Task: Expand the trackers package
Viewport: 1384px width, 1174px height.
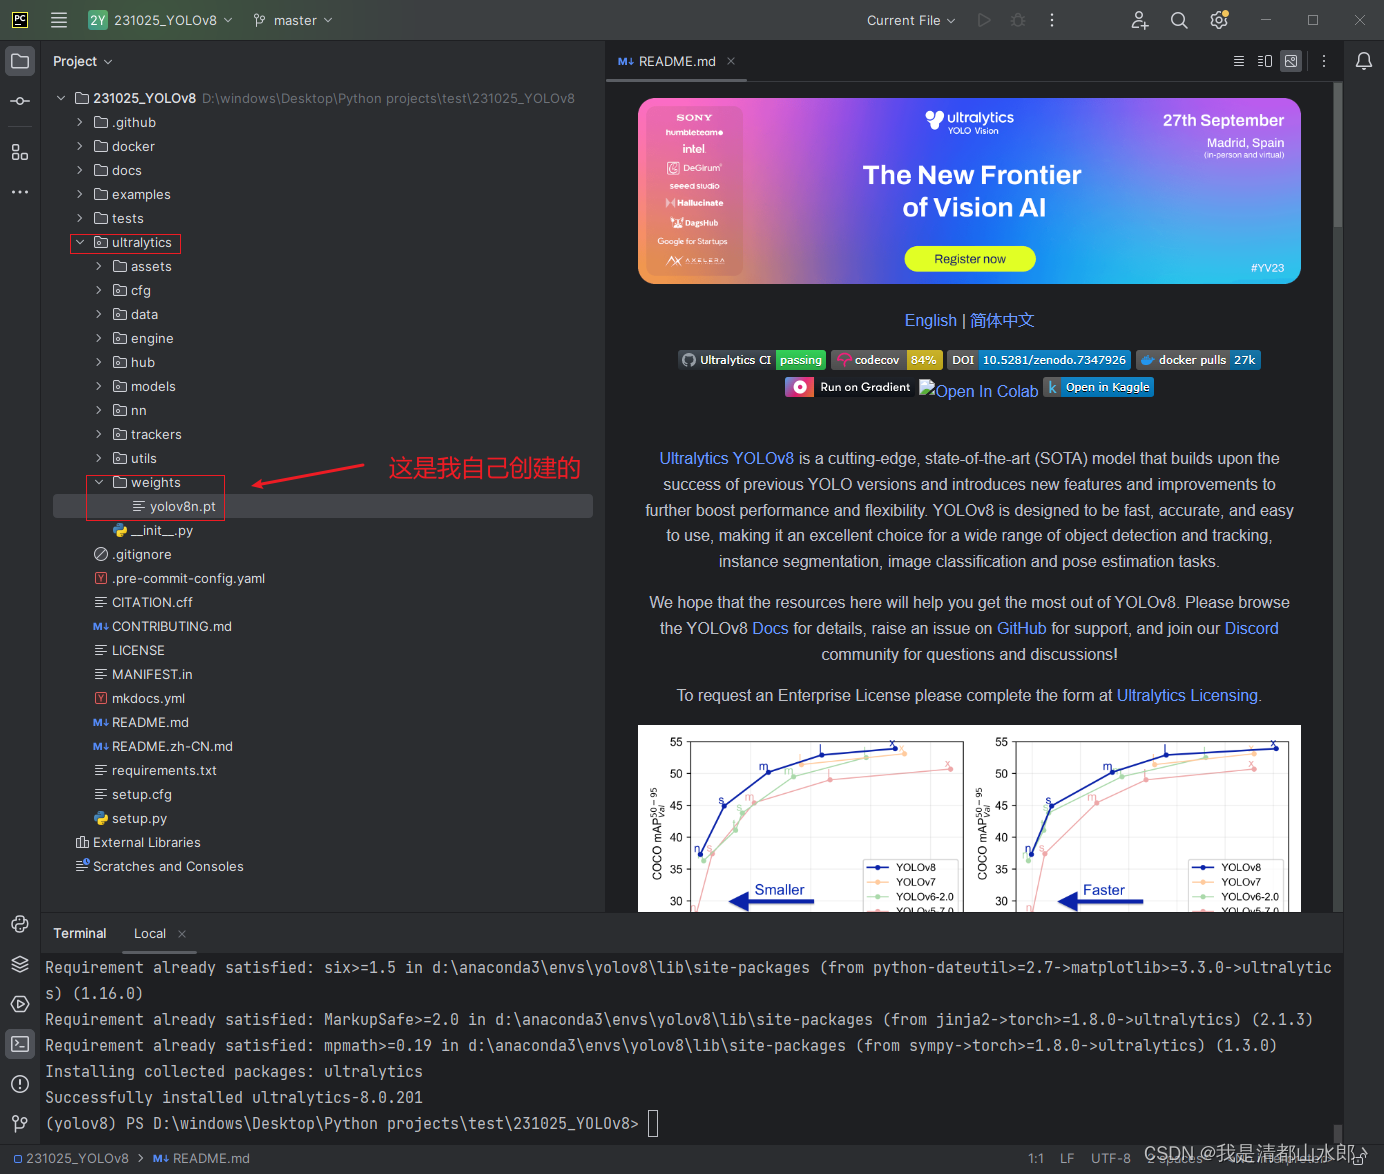Action: click(x=99, y=434)
